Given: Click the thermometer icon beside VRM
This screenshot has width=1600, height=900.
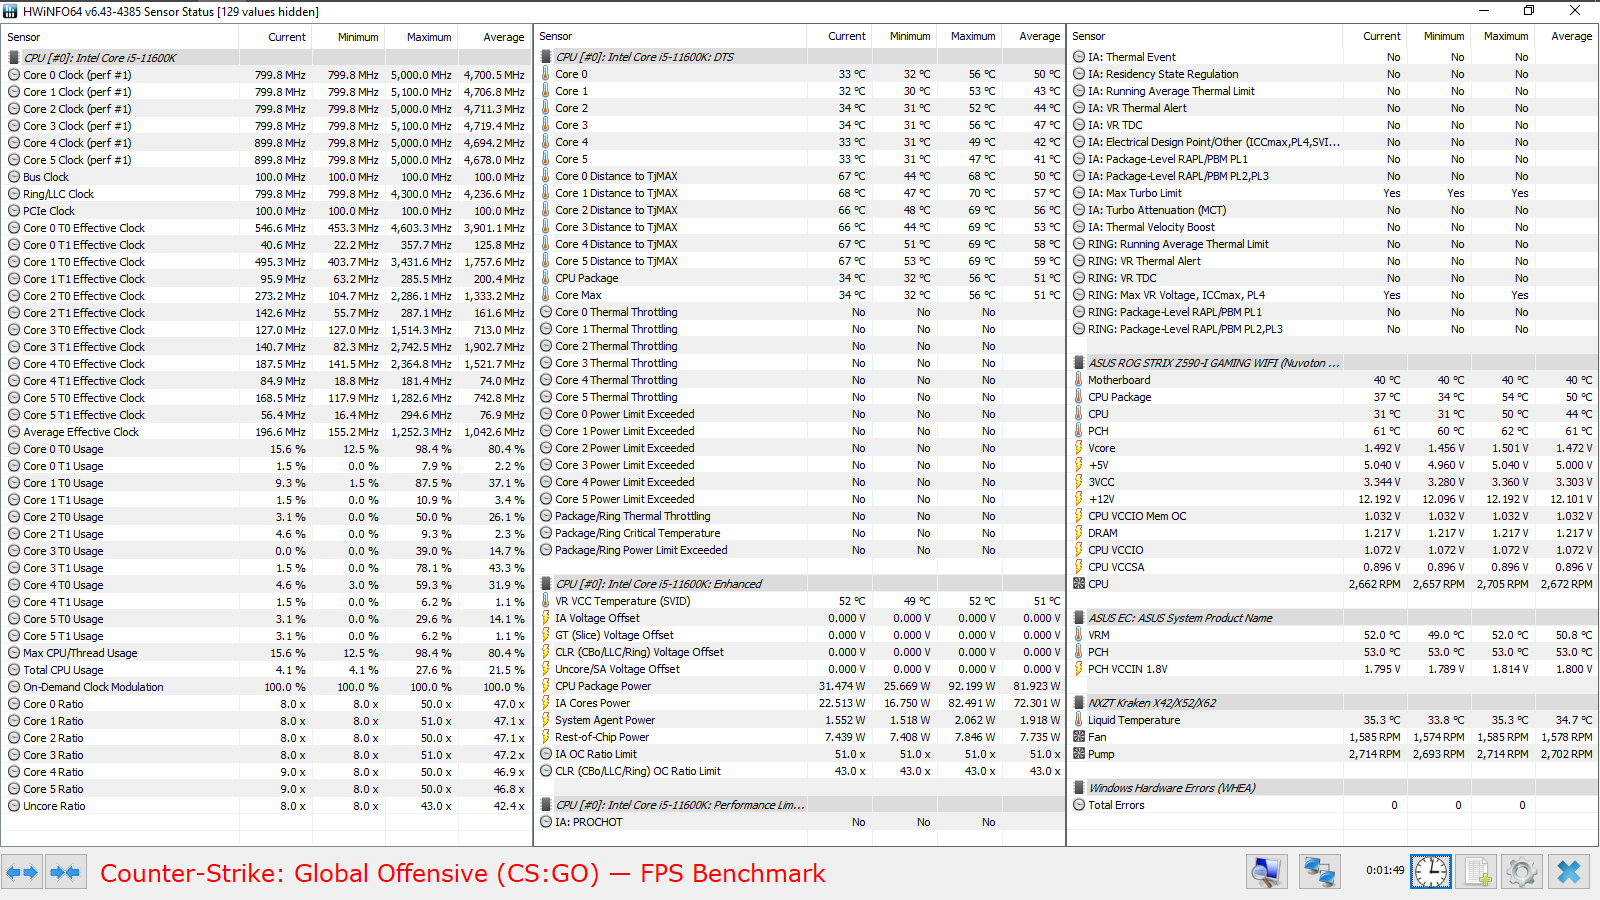Looking at the screenshot, I should tap(1079, 635).
